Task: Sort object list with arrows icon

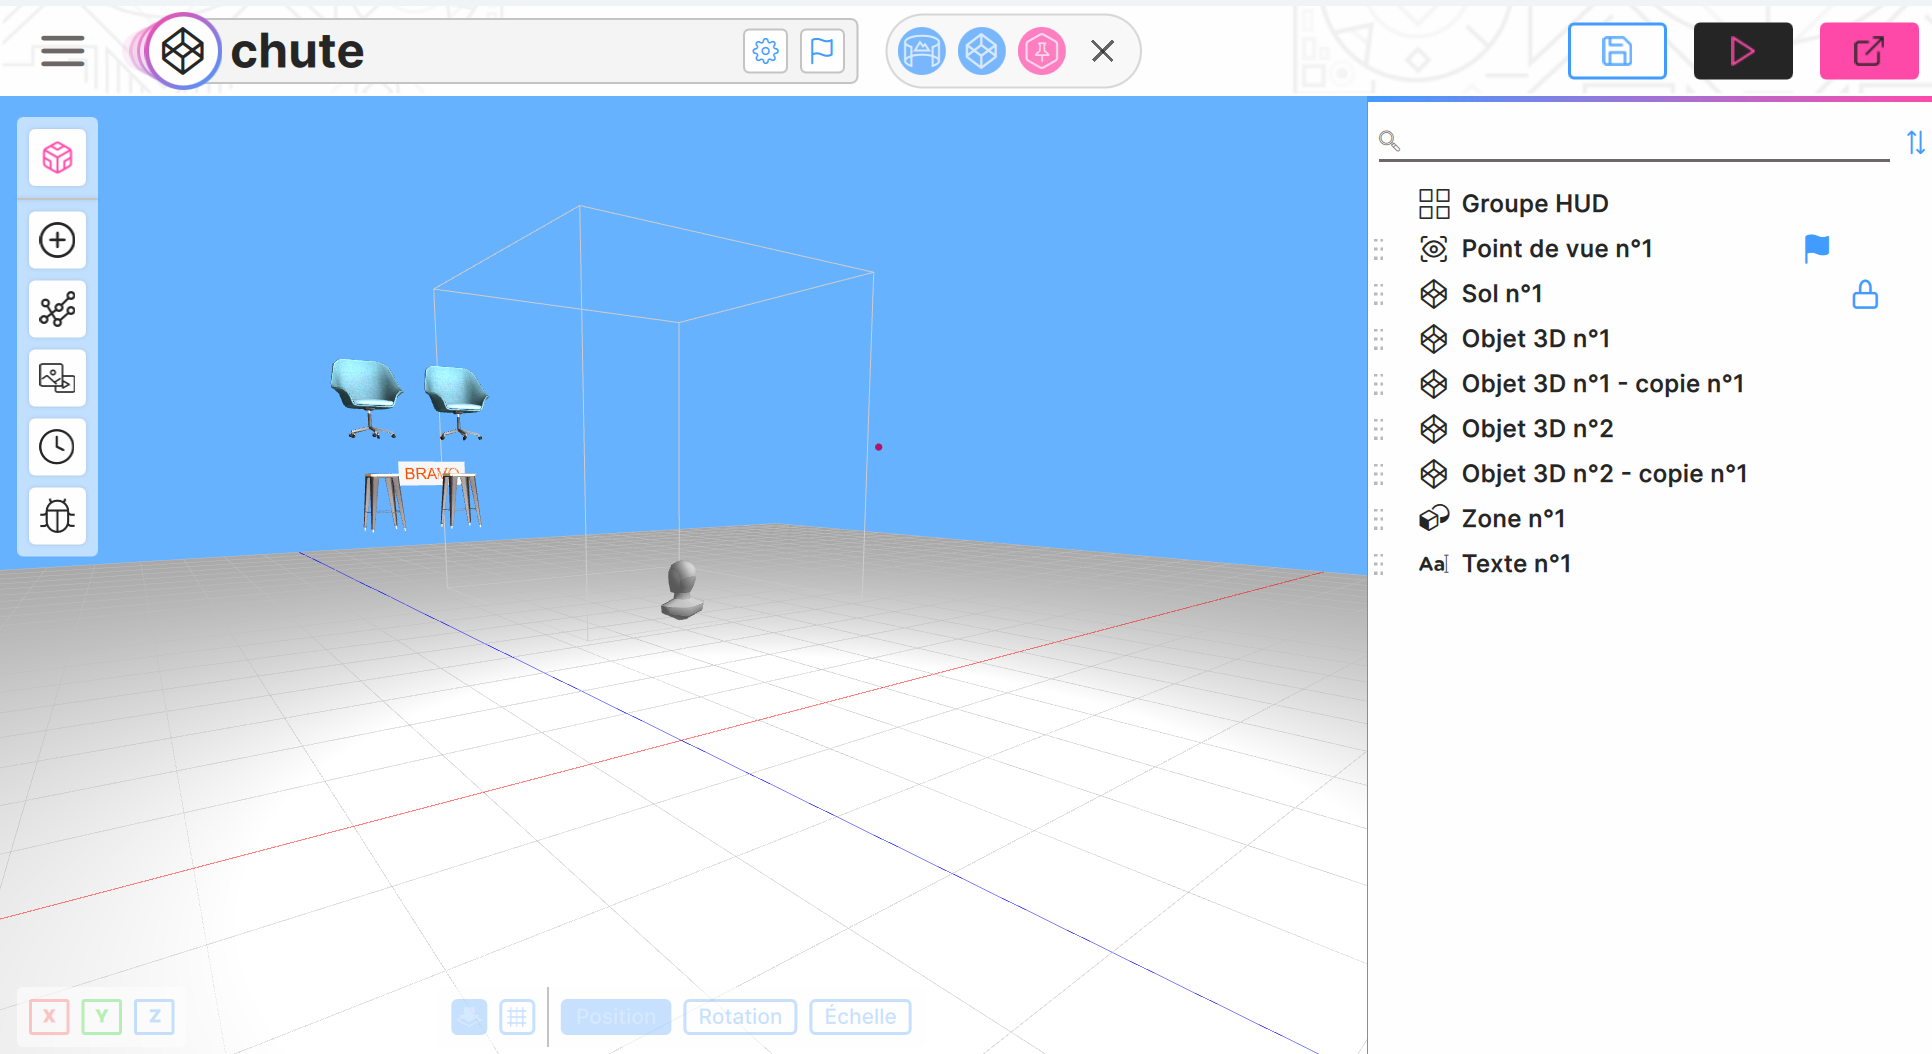Action: [x=1915, y=142]
